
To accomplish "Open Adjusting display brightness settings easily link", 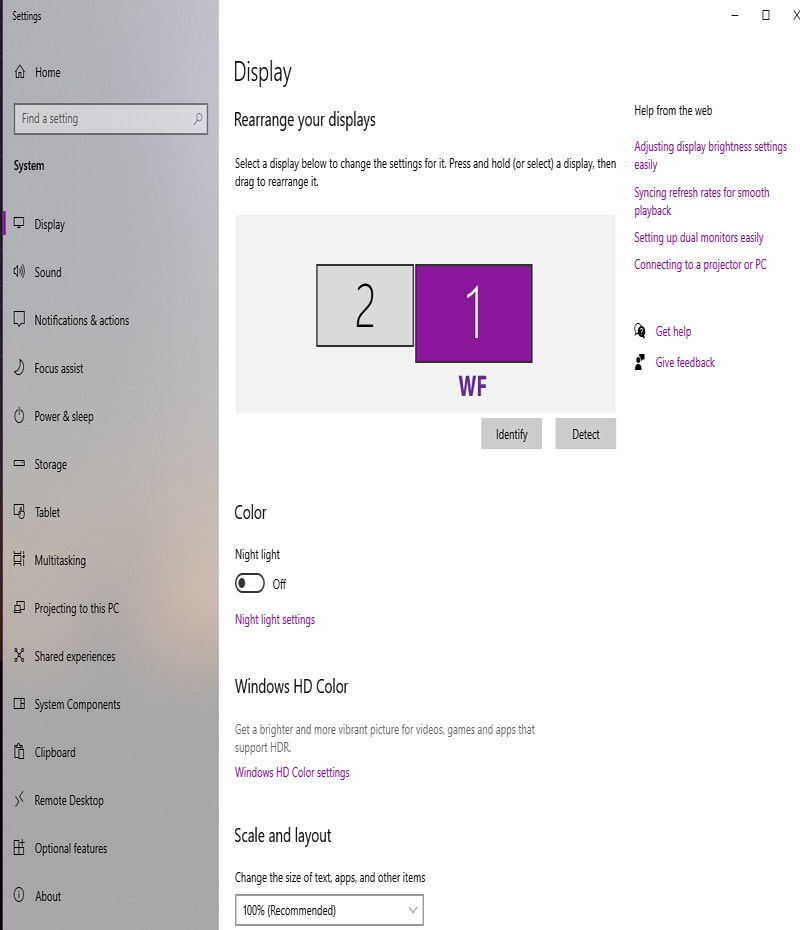I will [710, 155].
